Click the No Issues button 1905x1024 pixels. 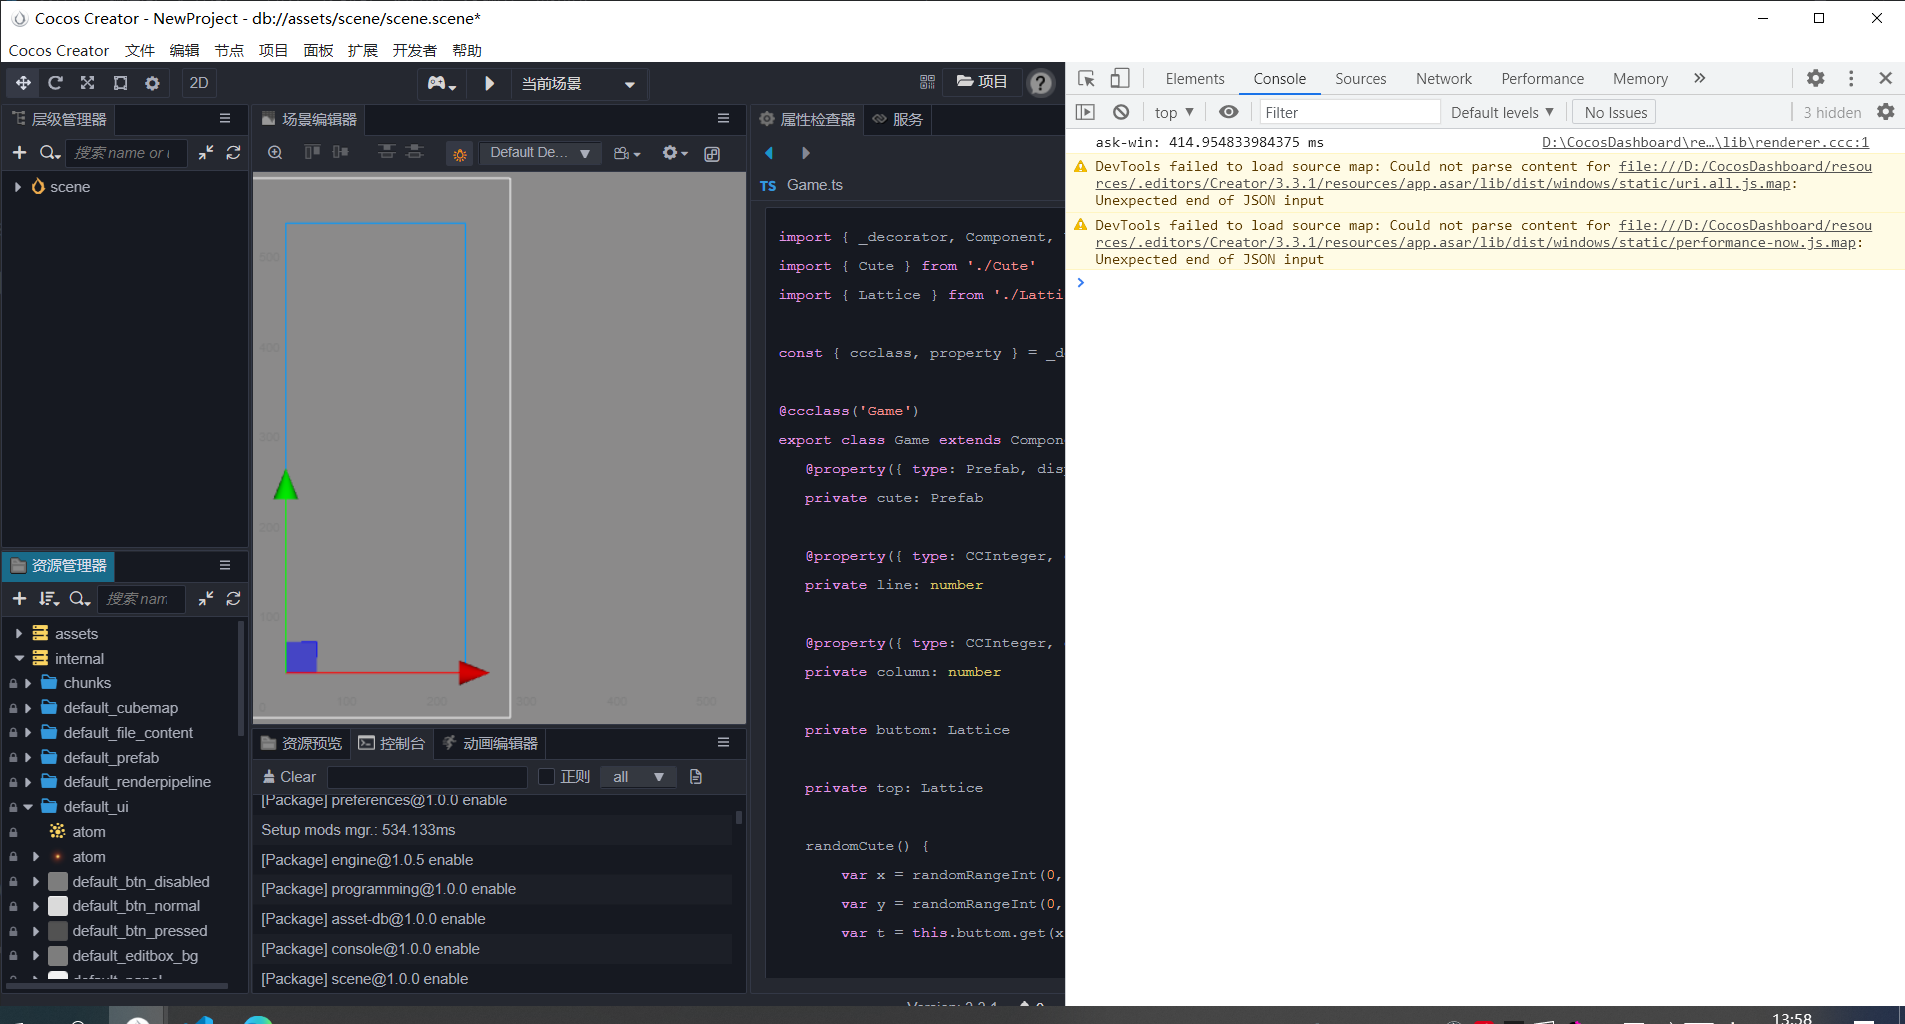(x=1615, y=112)
